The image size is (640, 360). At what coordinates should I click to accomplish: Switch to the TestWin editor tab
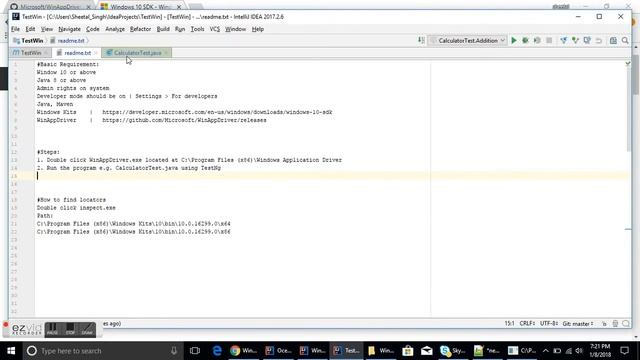pos(31,53)
